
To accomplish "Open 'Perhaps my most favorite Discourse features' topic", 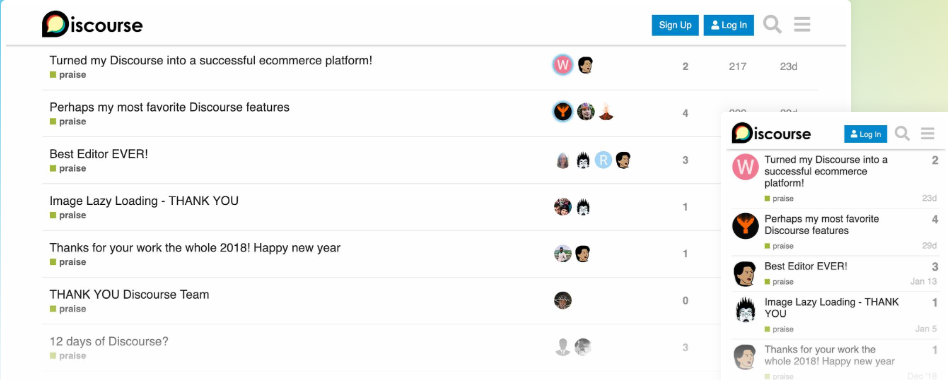I will pos(169,108).
